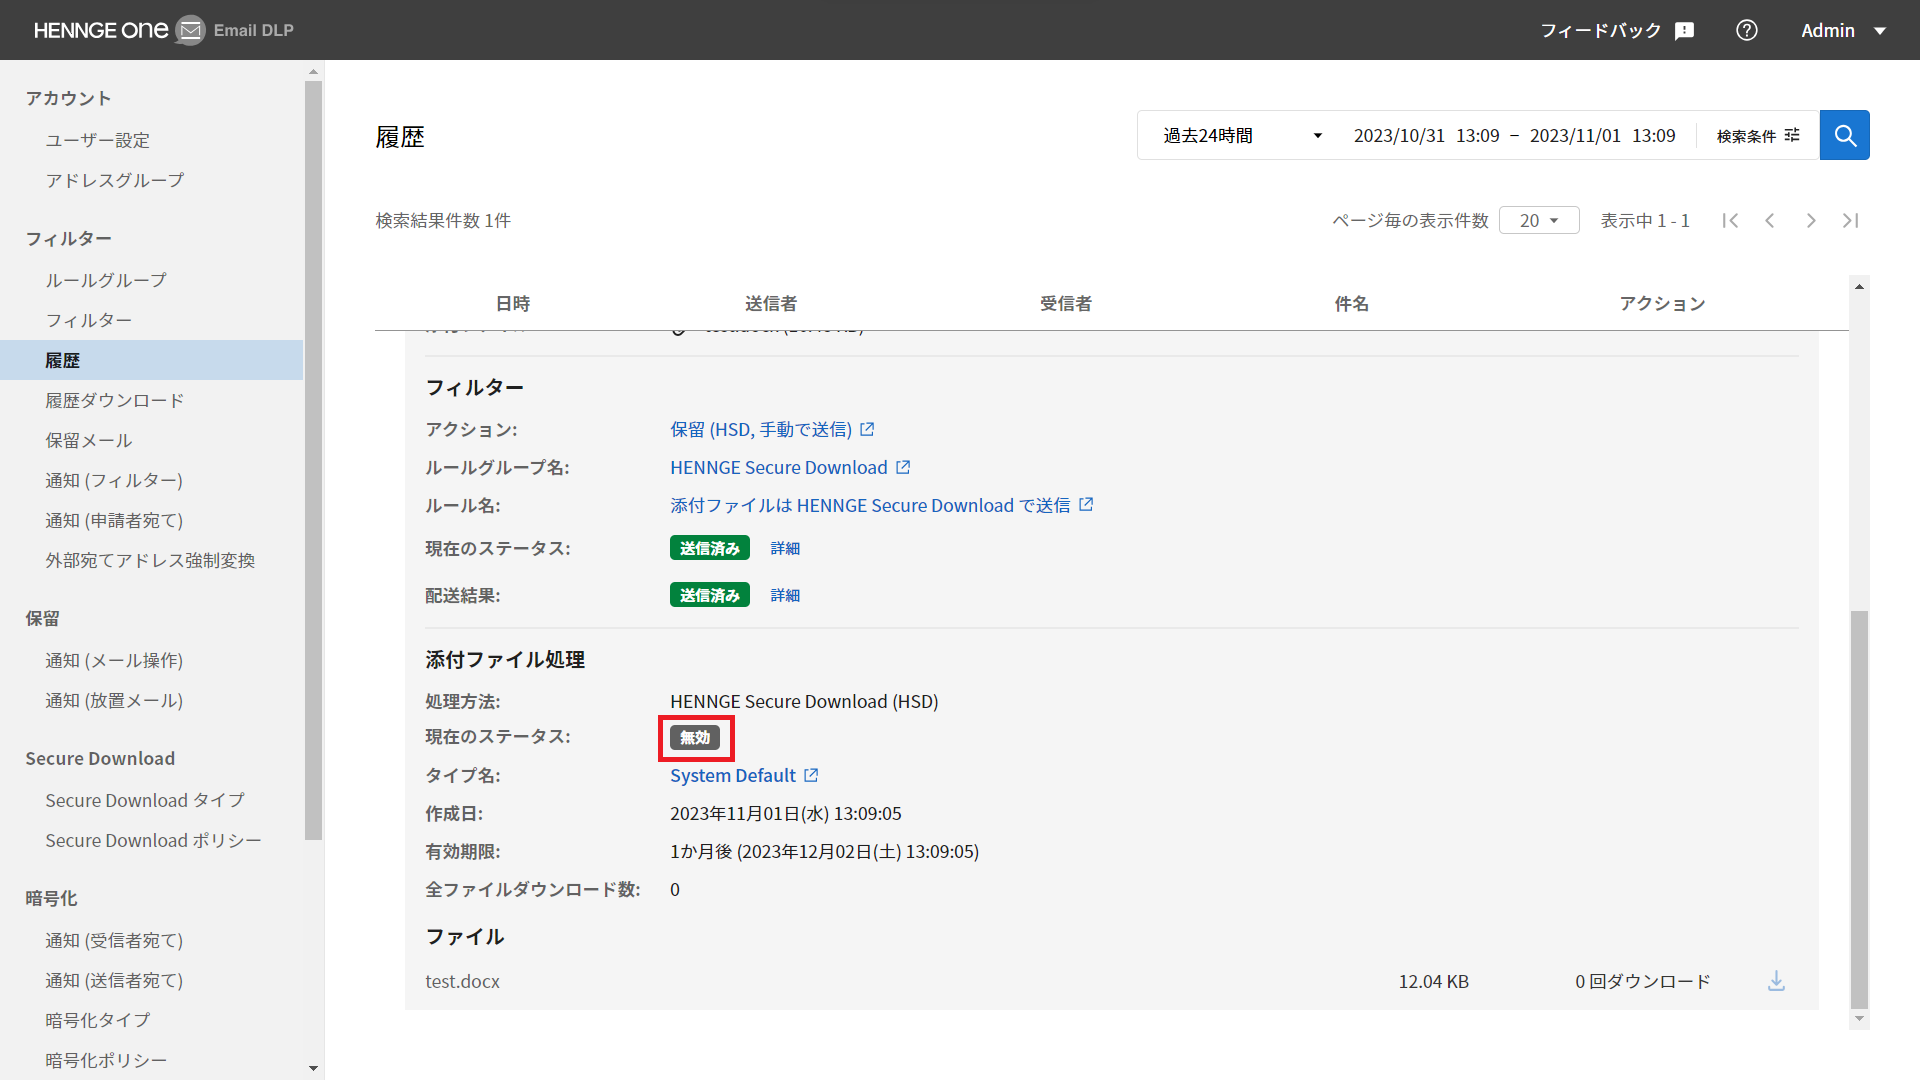Click the 送信済み badge for 現在のステータス

click(710, 548)
